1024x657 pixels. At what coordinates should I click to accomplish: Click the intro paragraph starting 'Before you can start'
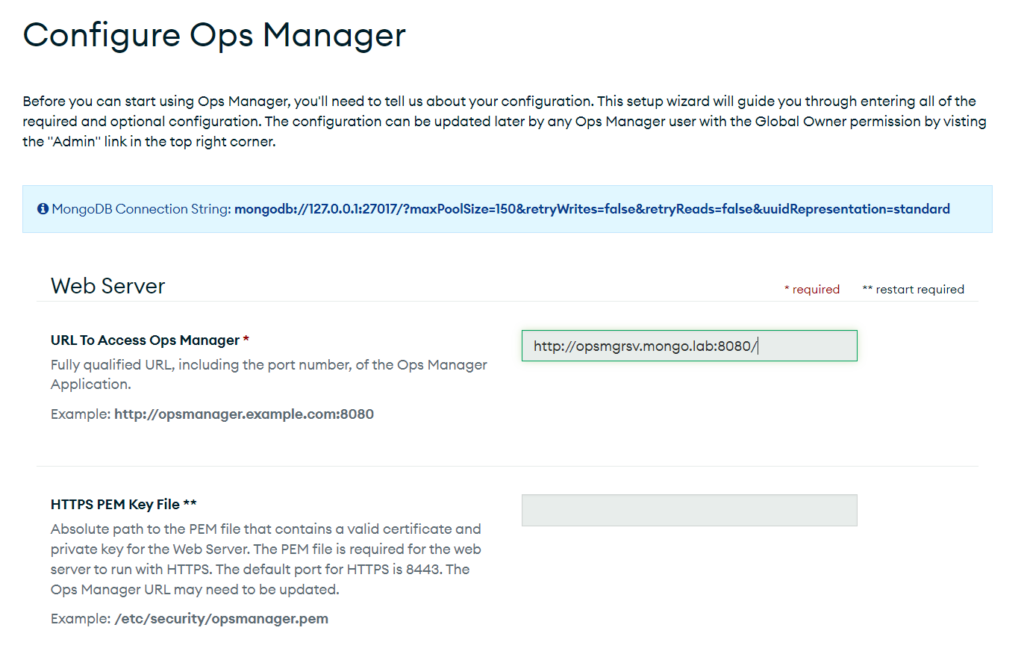(x=504, y=121)
